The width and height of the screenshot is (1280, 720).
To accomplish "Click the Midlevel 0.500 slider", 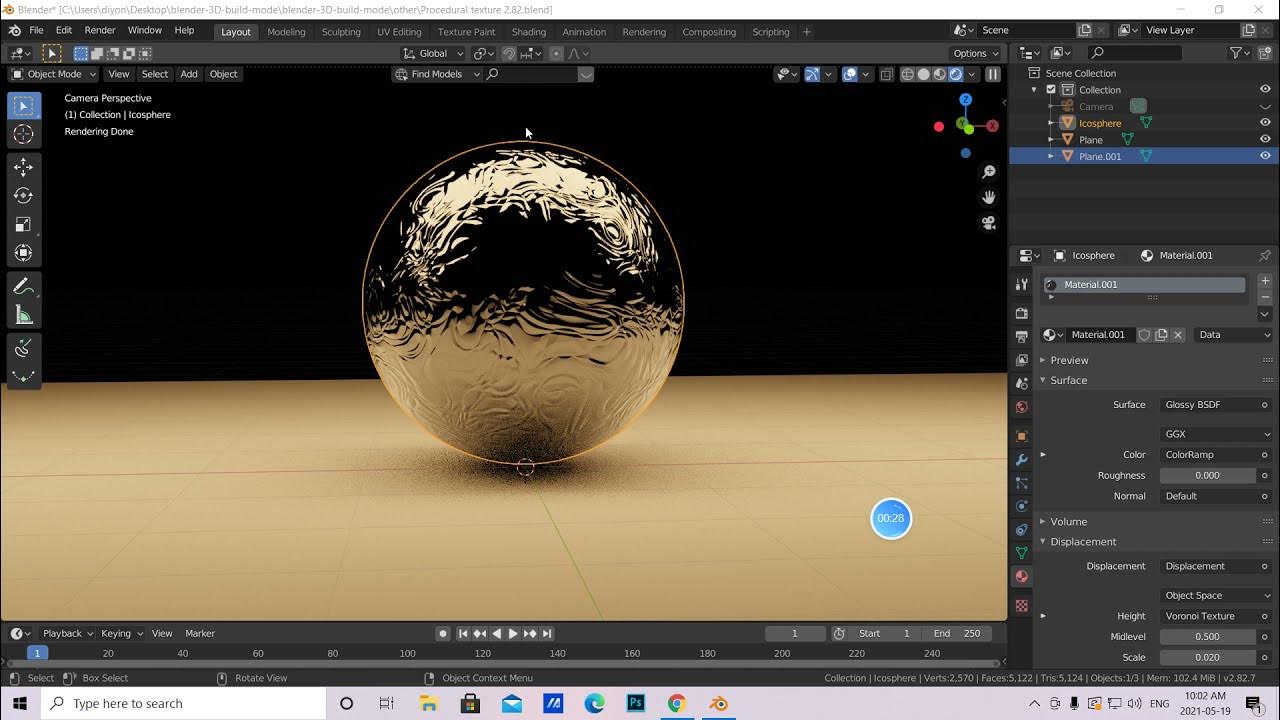I will coord(1208,637).
